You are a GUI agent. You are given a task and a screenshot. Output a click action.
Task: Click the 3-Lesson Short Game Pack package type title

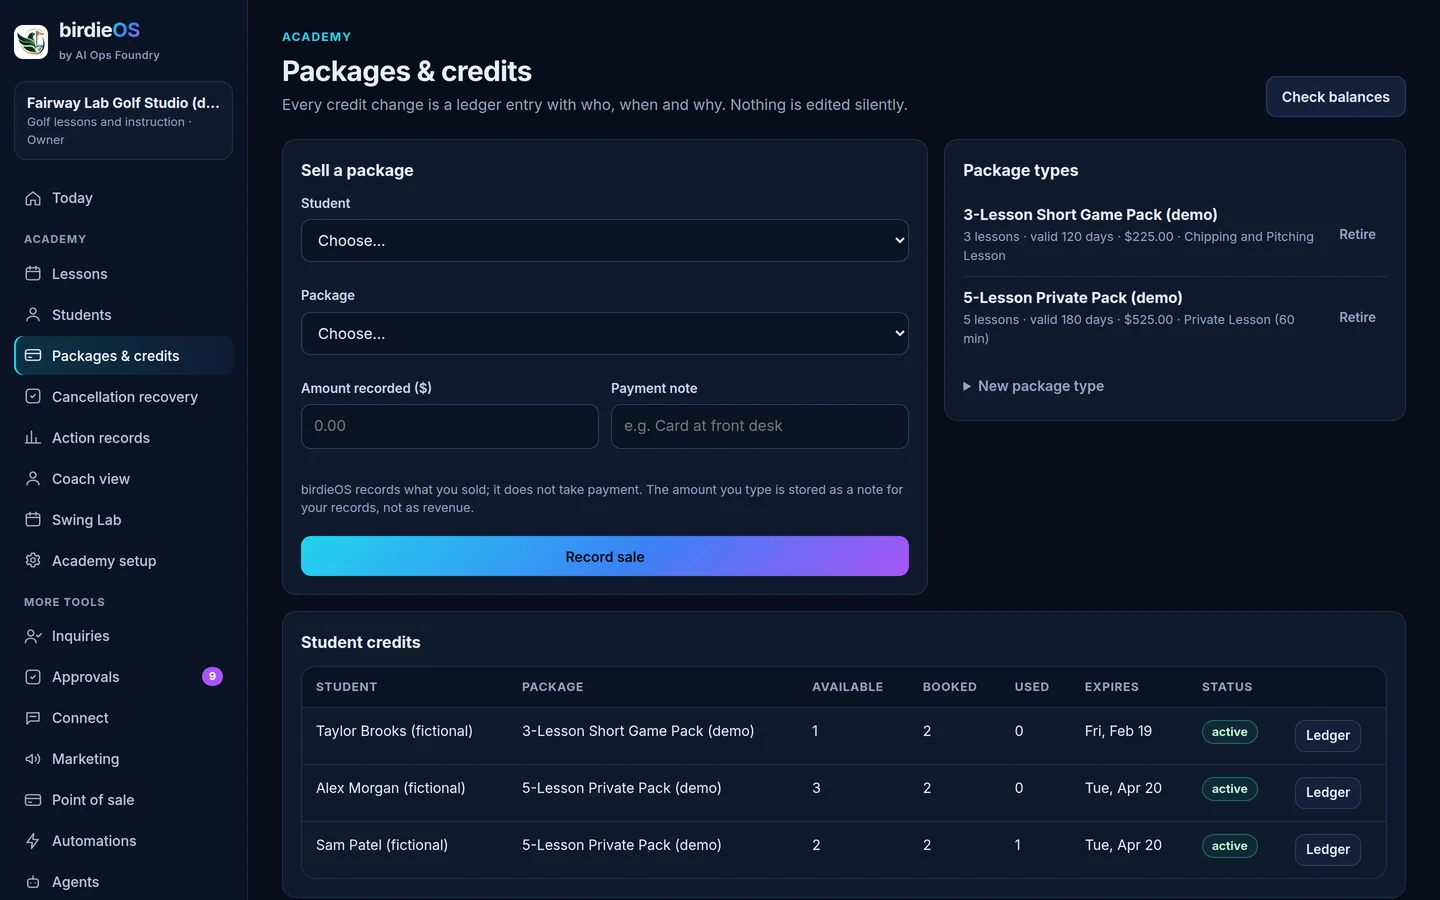tap(1090, 215)
